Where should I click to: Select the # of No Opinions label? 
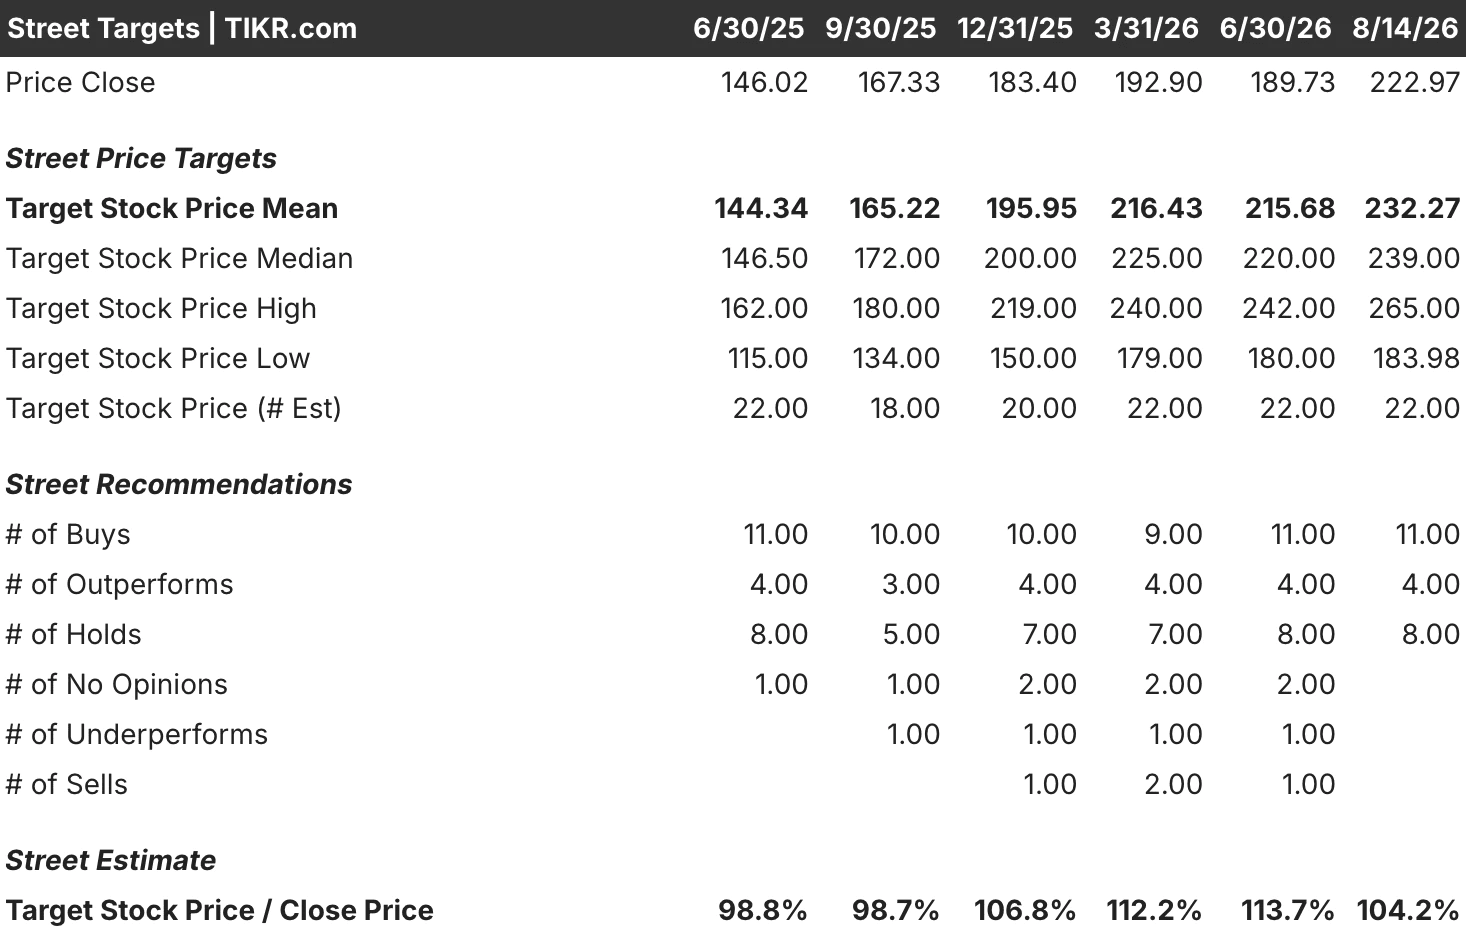(117, 684)
